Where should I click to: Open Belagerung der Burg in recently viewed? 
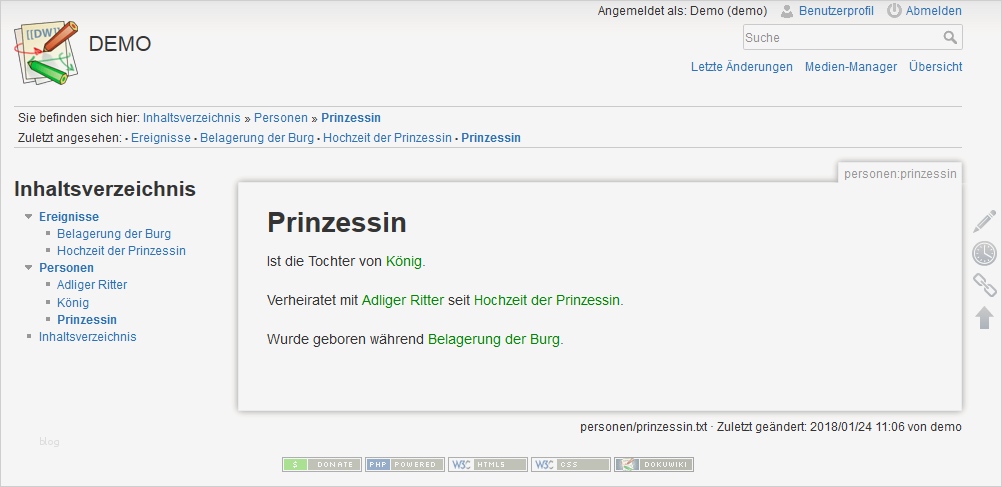257,137
